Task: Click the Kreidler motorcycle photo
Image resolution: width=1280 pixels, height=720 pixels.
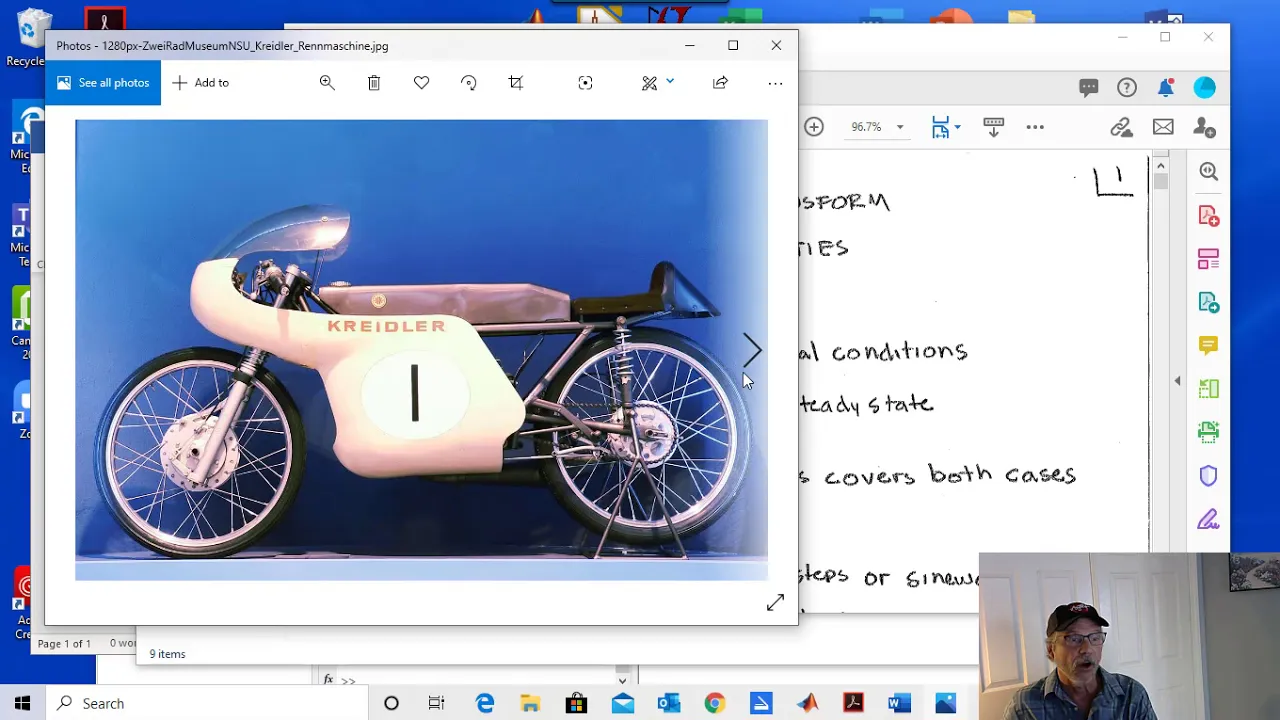Action: [421, 350]
